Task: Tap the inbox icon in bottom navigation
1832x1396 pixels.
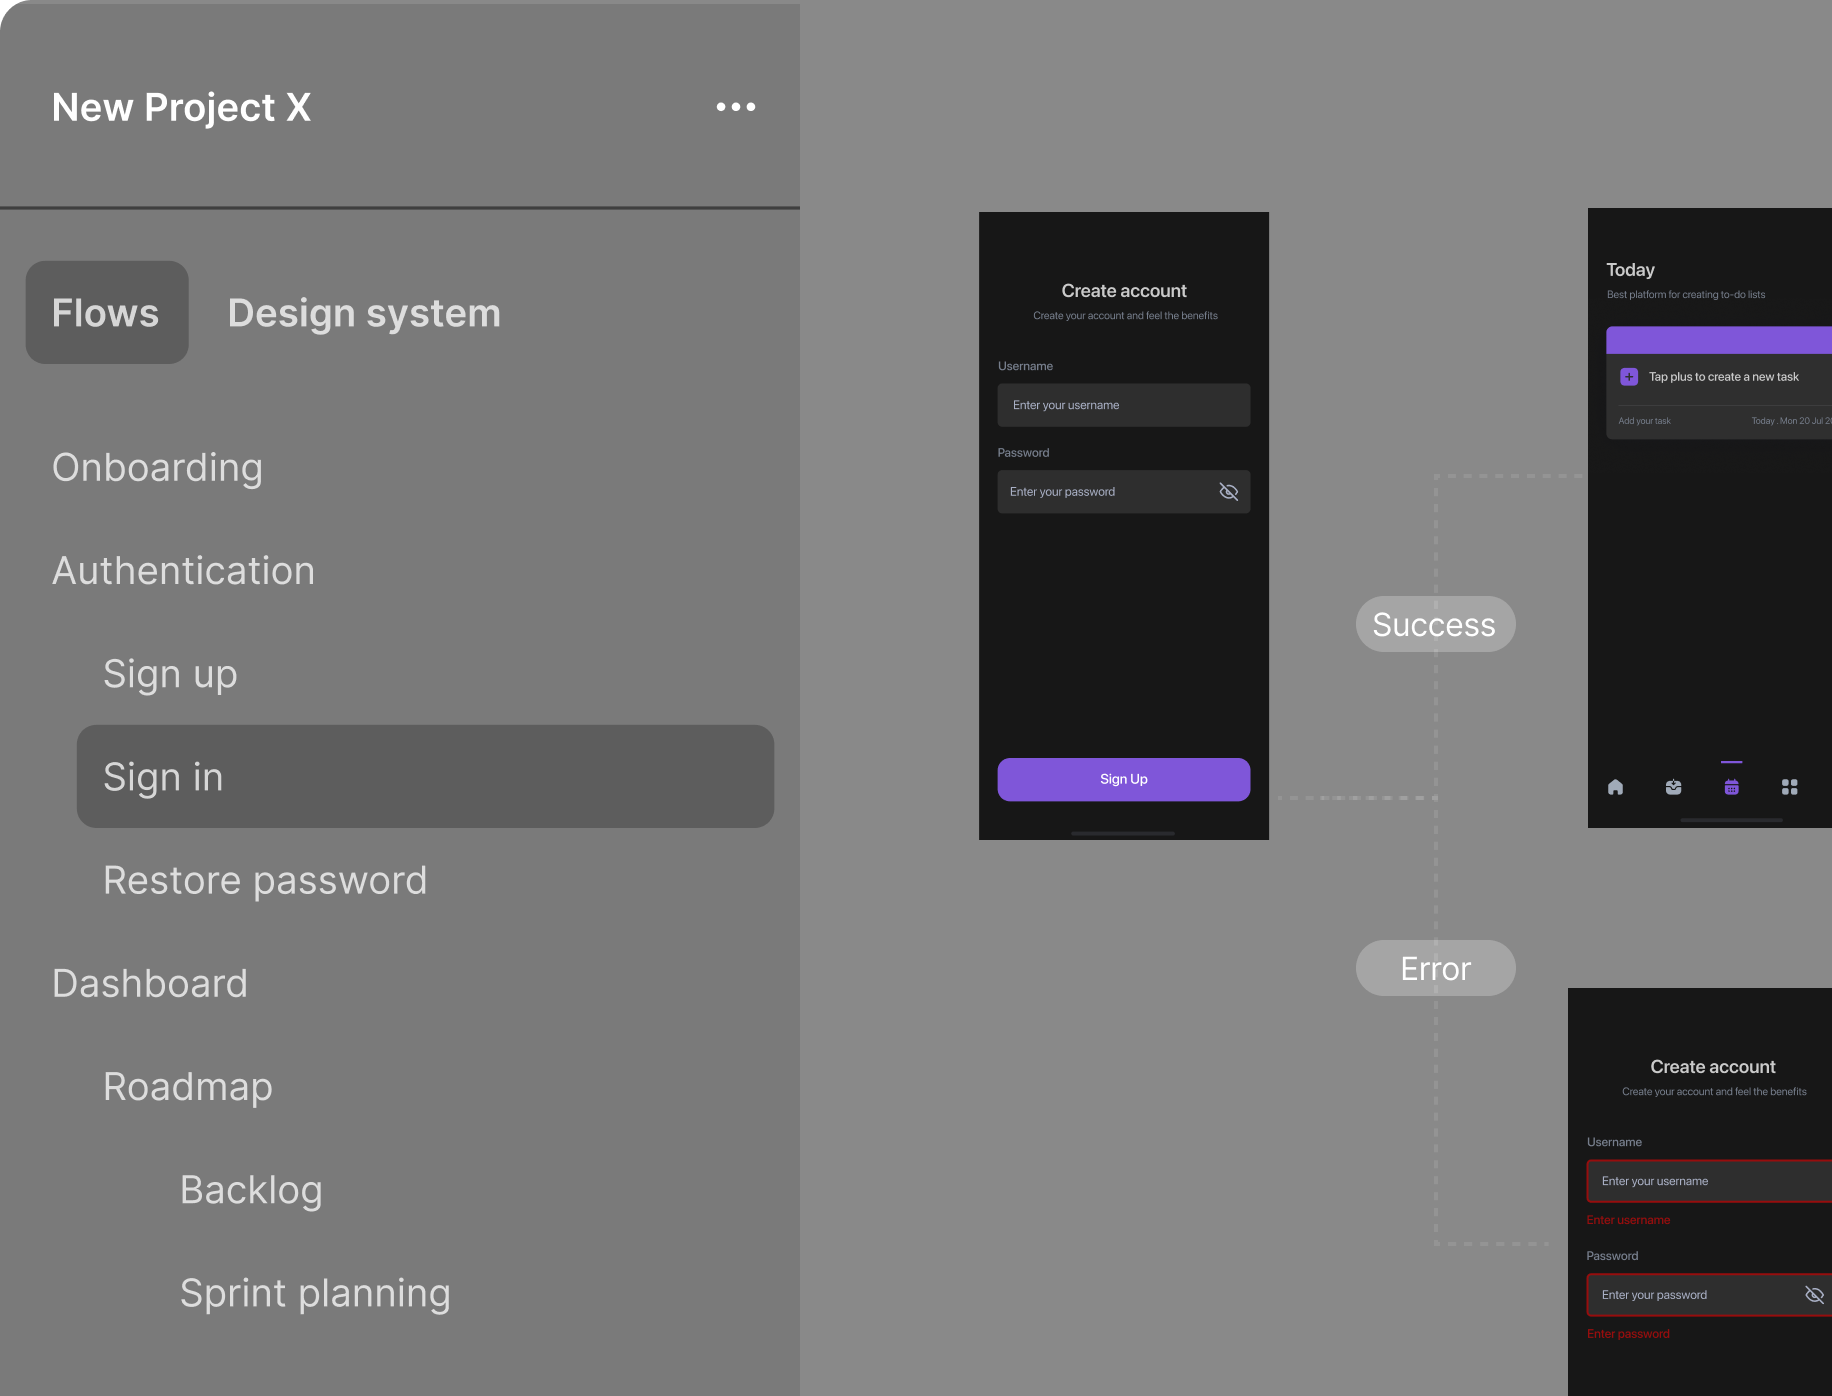Action: point(1673,787)
